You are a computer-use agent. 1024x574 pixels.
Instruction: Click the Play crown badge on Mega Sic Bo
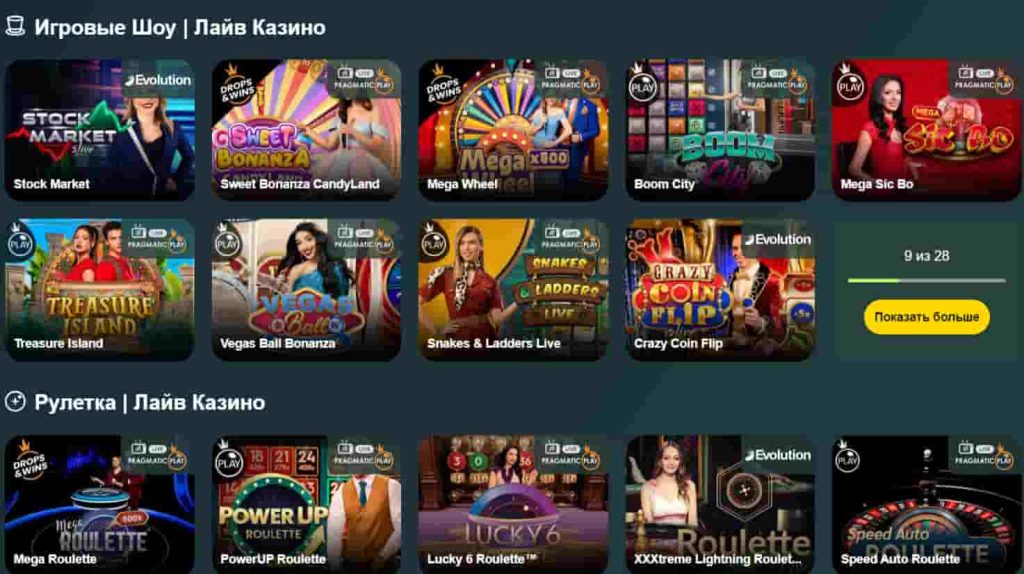[x=849, y=82]
